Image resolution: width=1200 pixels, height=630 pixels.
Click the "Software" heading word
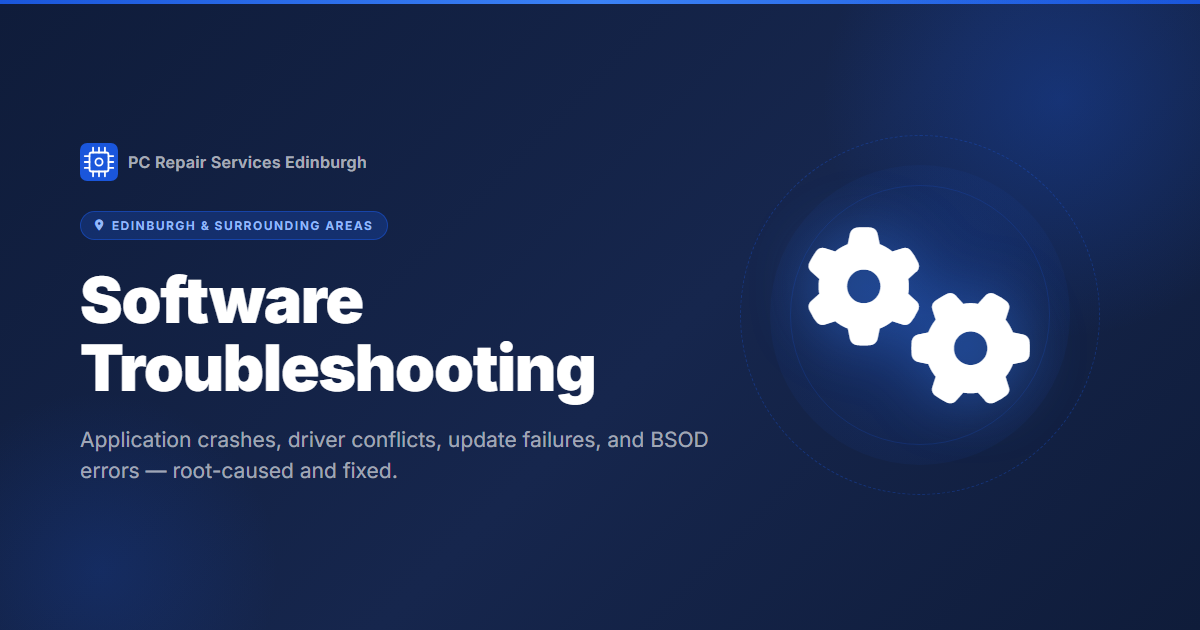[221, 300]
